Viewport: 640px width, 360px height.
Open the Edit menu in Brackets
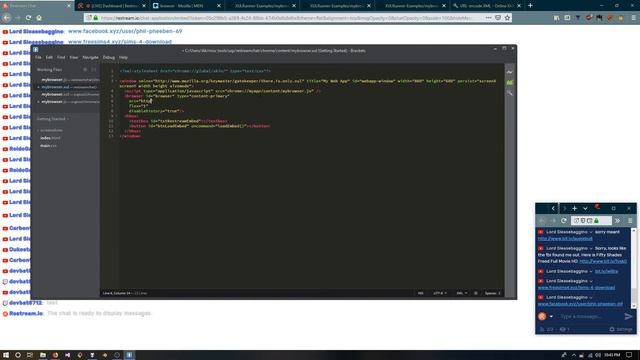49,58
